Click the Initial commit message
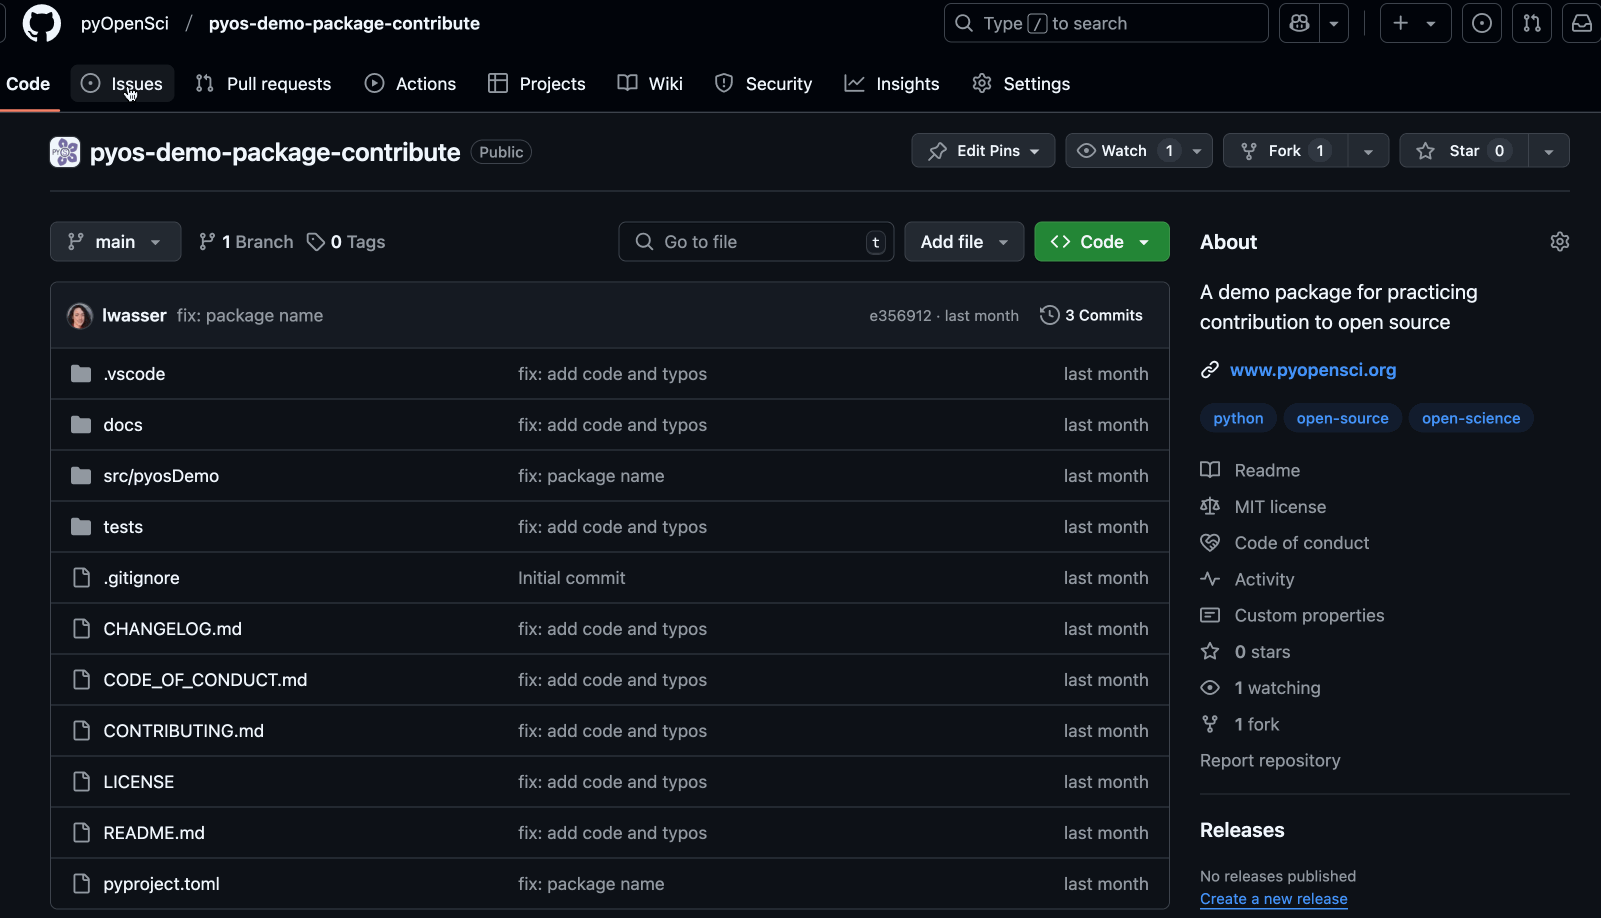 coord(571,578)
